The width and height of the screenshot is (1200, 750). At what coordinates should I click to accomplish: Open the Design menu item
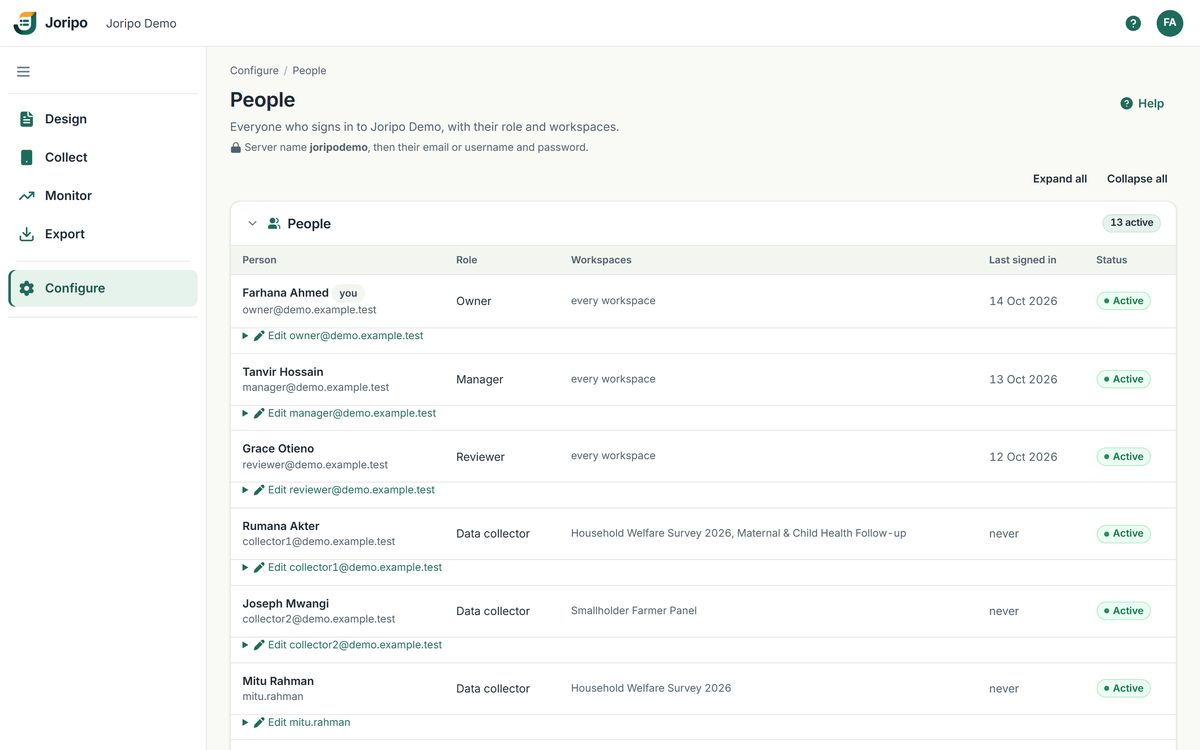pyautogui.click(x=103, y=119)
